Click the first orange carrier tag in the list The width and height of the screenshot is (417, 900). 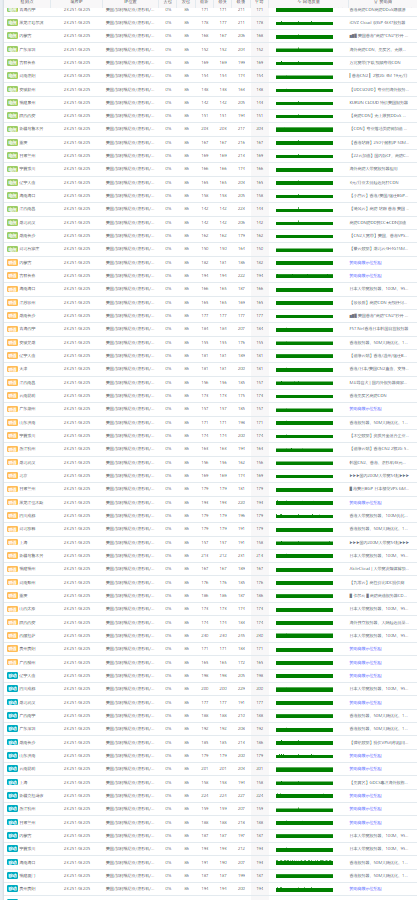[12, 262]
